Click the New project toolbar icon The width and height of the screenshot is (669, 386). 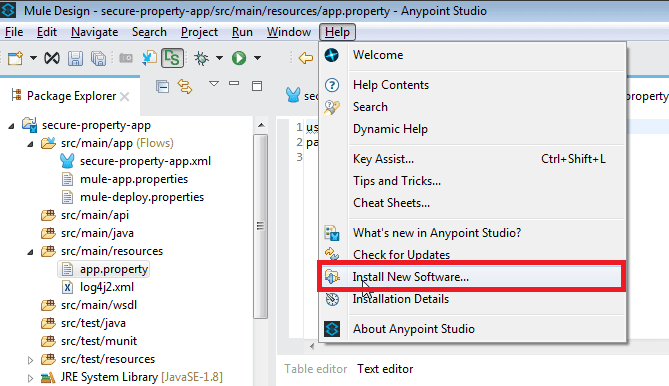pos(15,58)
